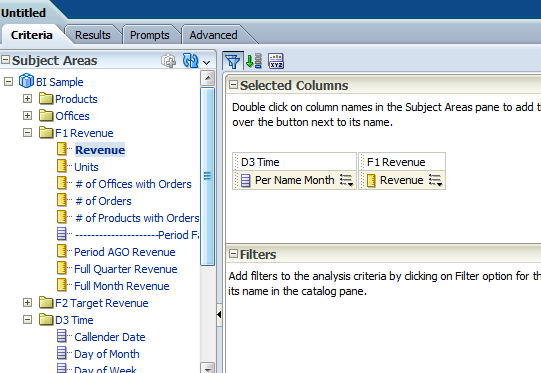Click the Full Quarter Revenue measure icon

pos(62,268)
